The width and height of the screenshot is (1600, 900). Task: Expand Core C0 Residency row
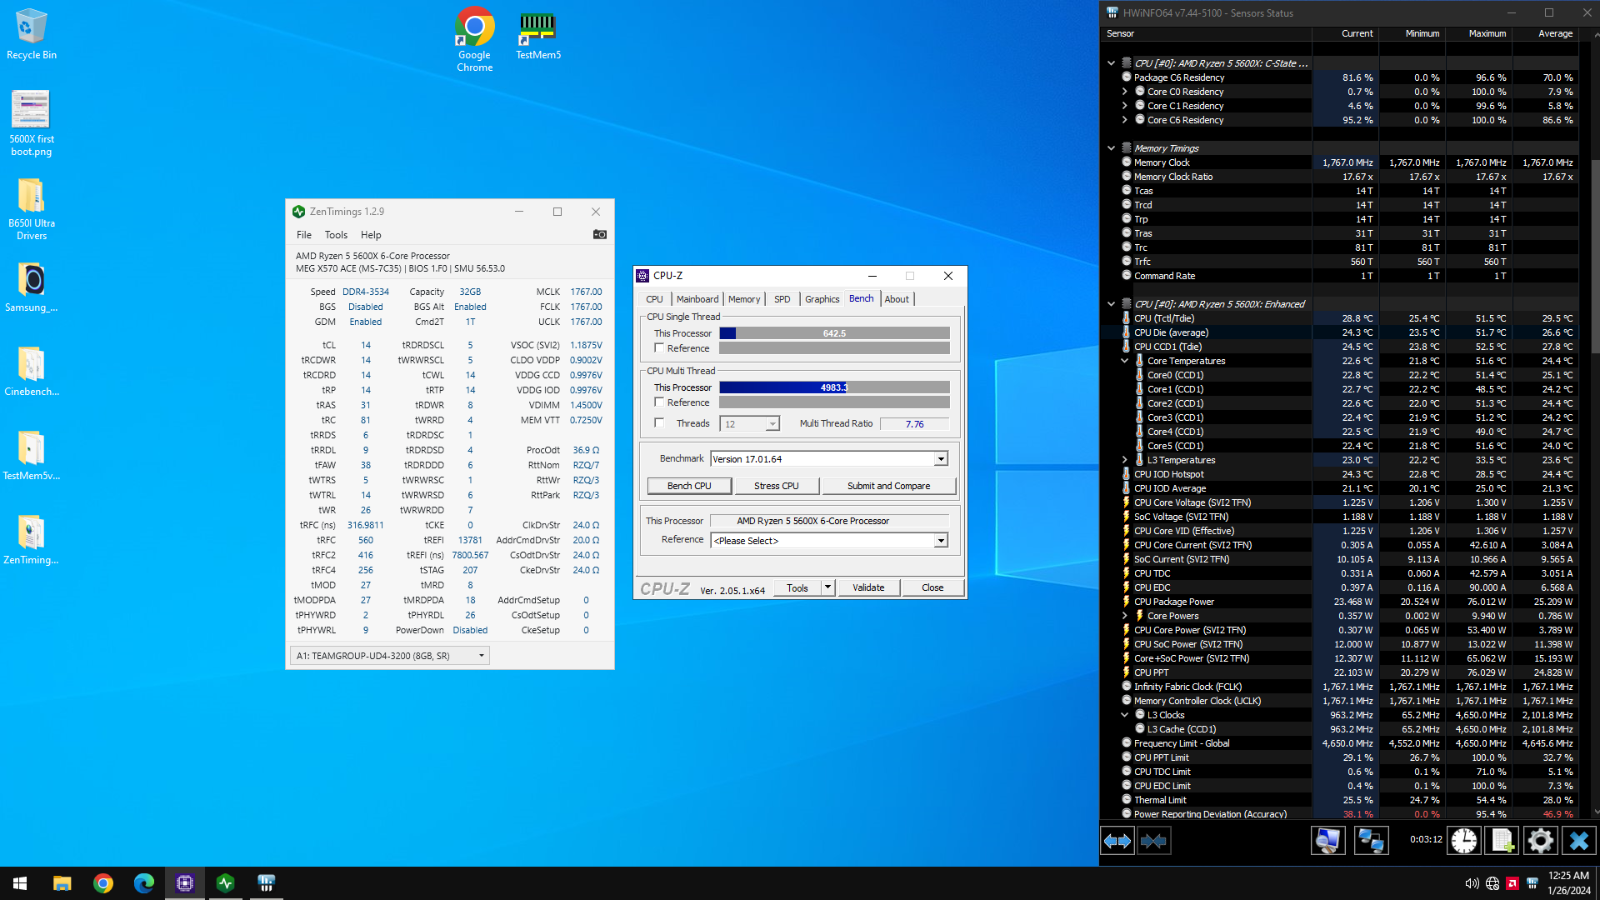[1125, 92]
